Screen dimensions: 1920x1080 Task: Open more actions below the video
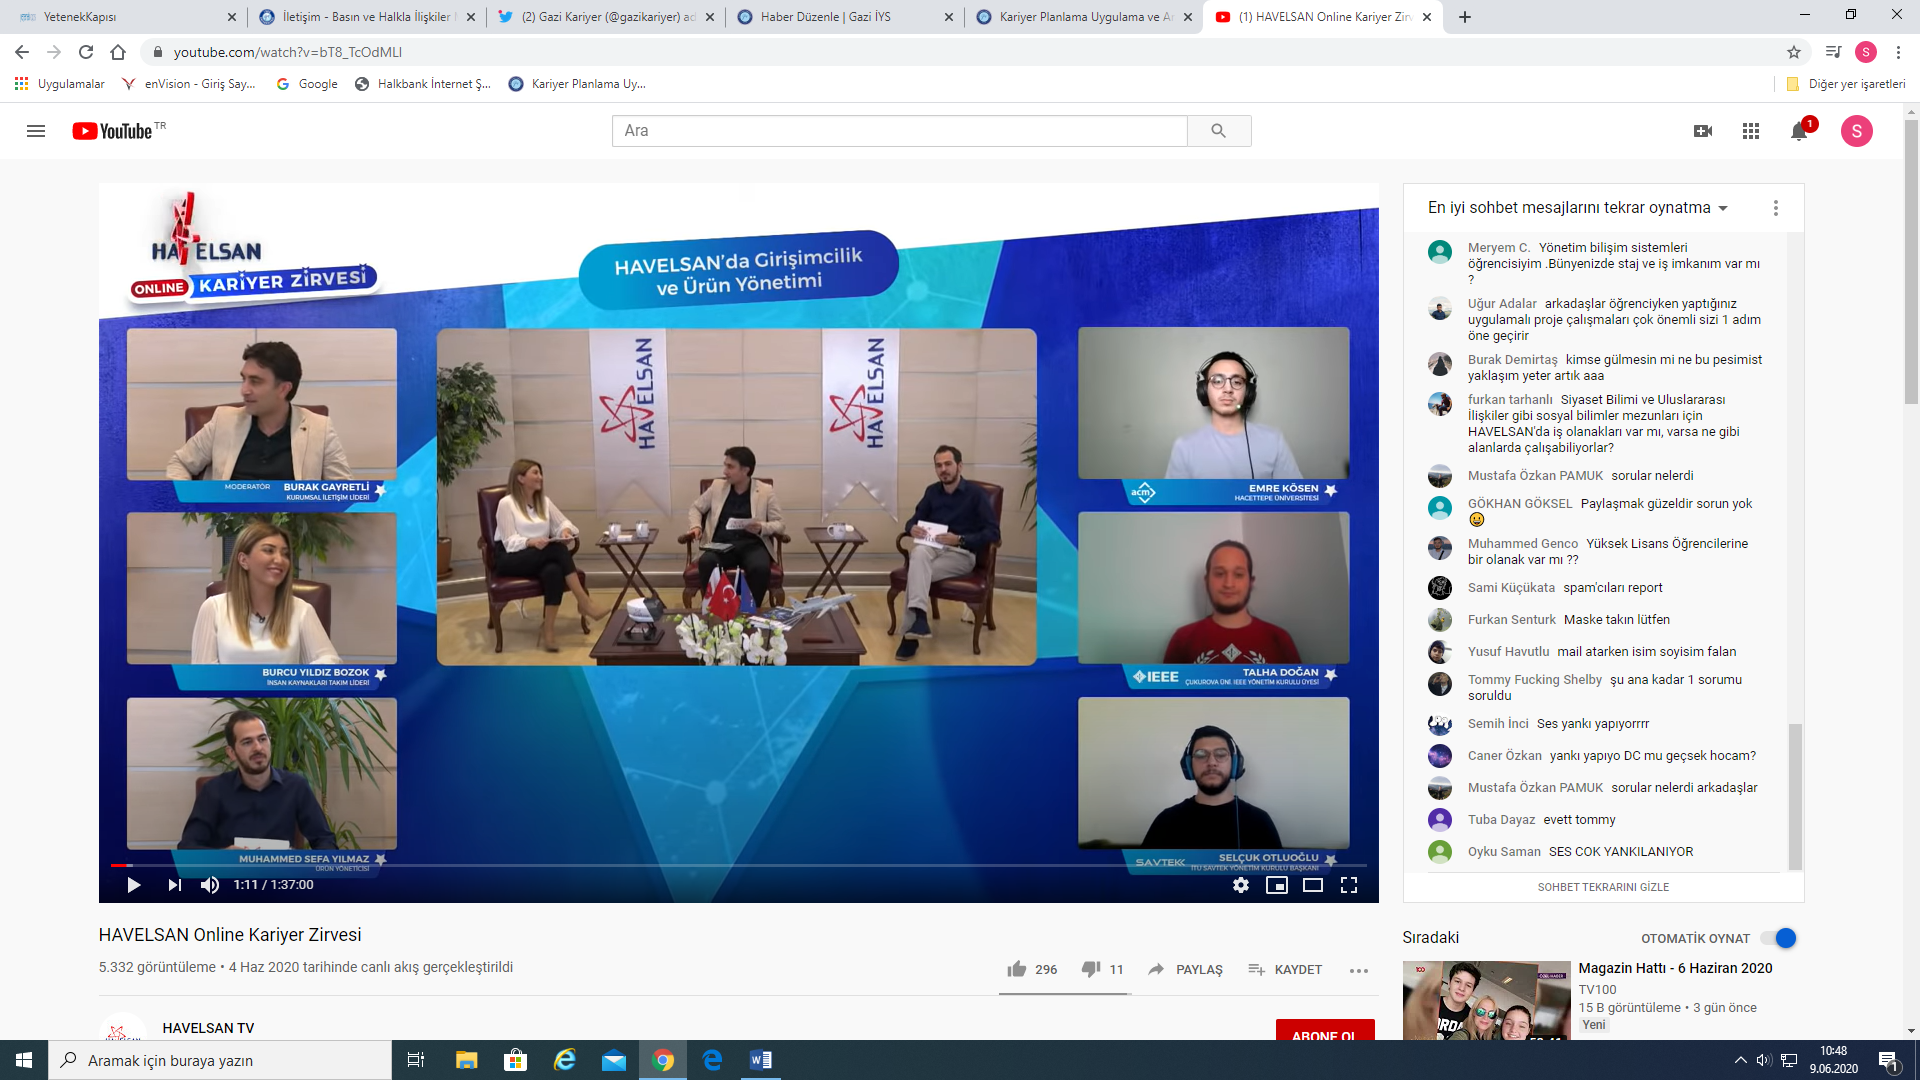1358,970
